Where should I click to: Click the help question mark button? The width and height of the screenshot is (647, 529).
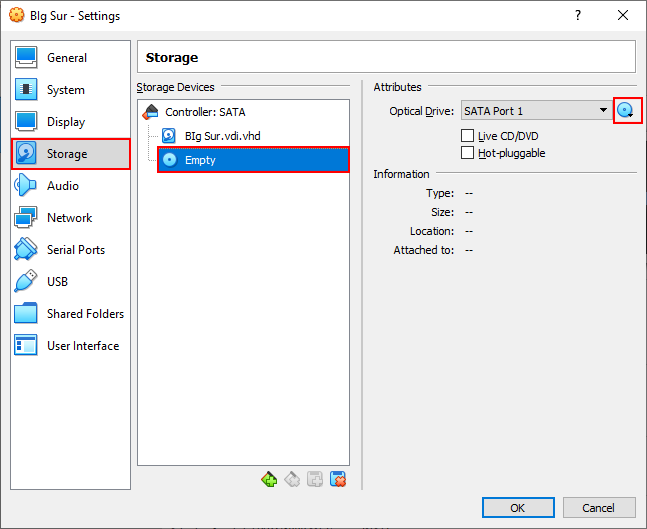coord(578,16)
